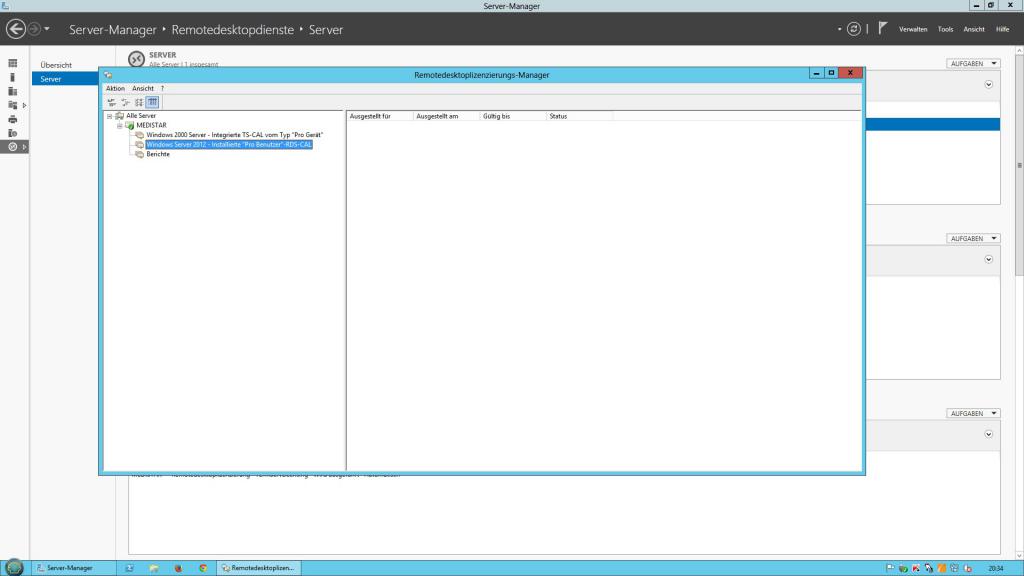This screenshot has height=576, width=1024.
Task: Sort by Ausgestellt am column
Action: coord(447,116)
